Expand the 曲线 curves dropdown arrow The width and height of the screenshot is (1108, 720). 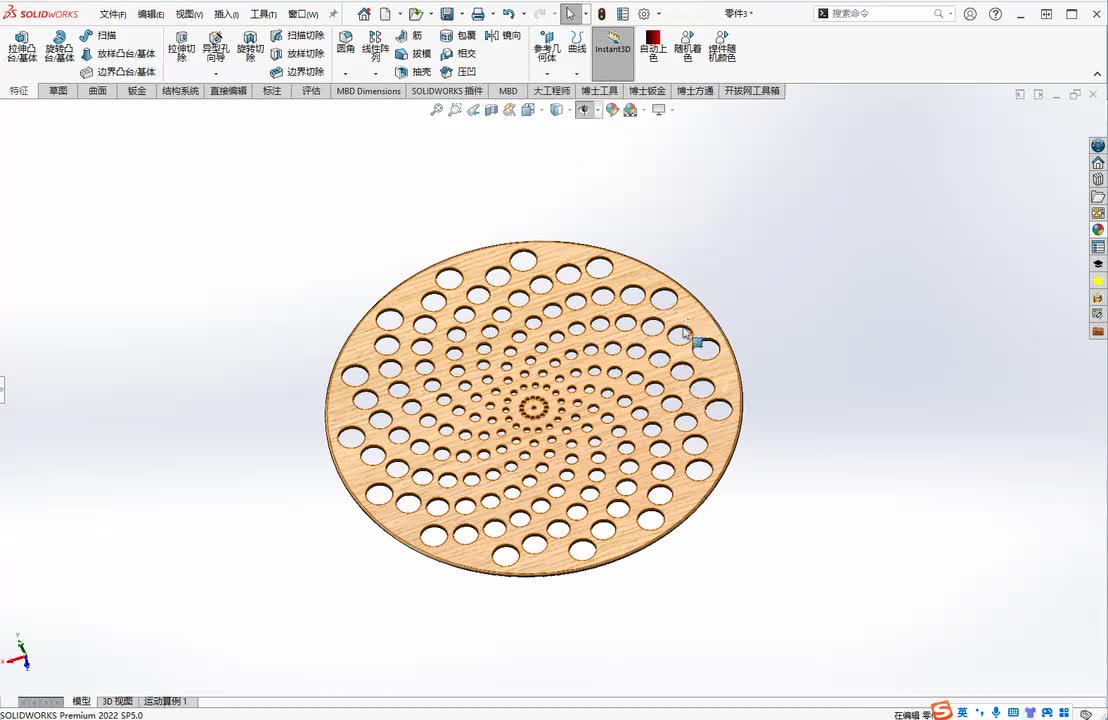[577, 73]
